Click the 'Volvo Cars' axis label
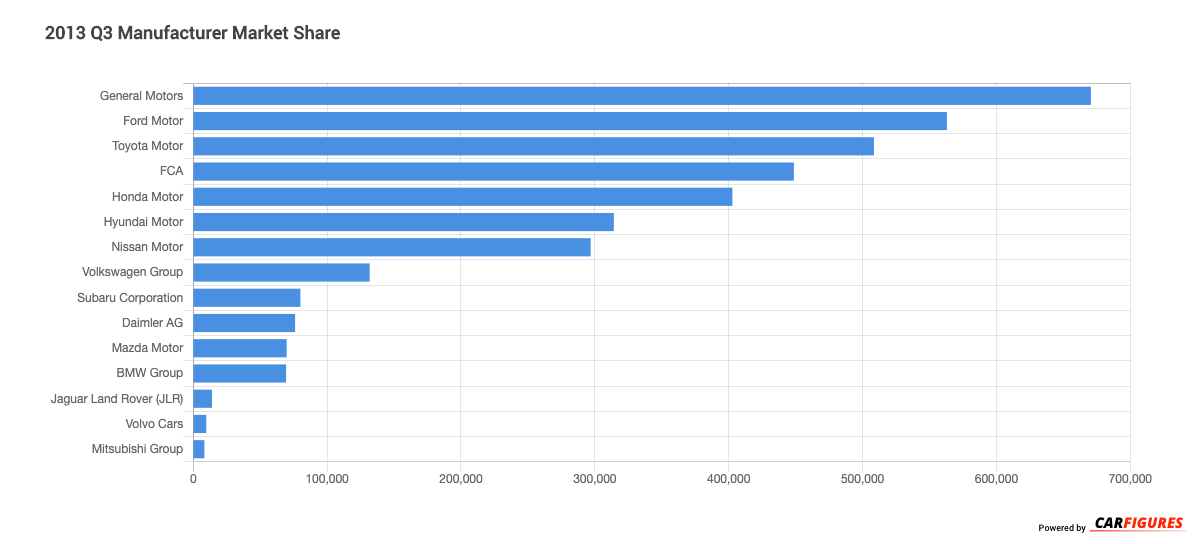This screenshot has height=544, width=1200. pos(154,424)
